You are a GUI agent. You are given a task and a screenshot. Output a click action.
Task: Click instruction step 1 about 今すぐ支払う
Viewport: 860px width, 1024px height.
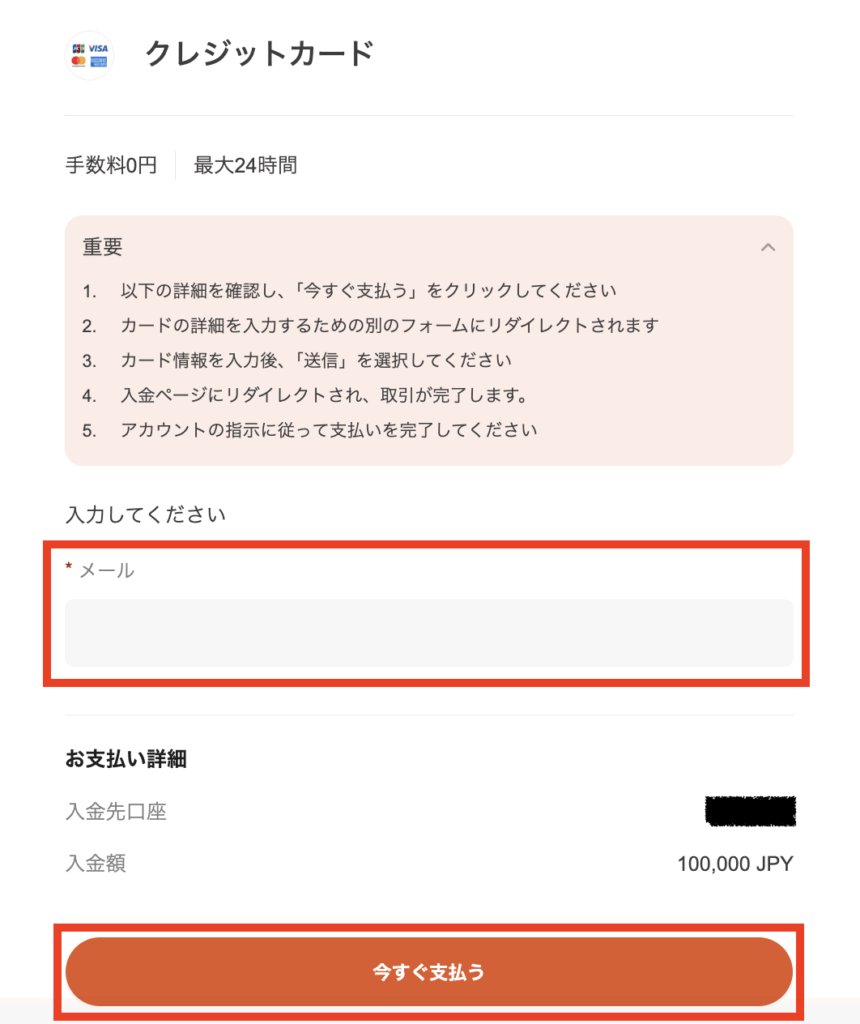349,291
